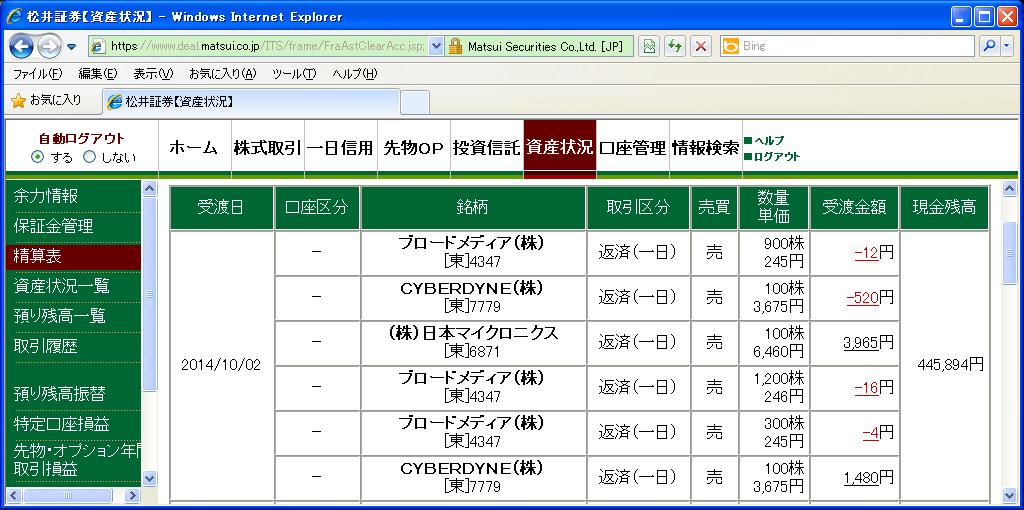The height and width of the screenshot is (510, 1024).
Task: Click the Stop loading red X icon
Action: click(701, 46)
